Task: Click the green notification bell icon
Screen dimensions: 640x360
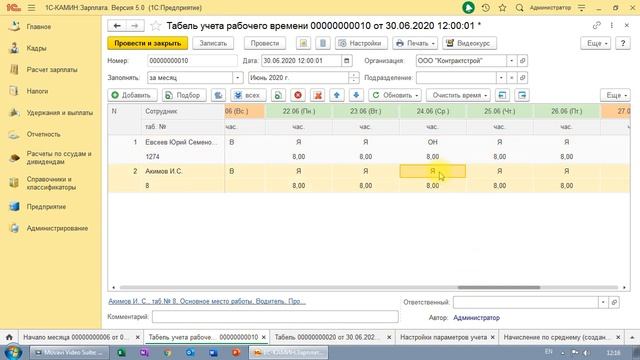Action: click(x=468, y=8)
